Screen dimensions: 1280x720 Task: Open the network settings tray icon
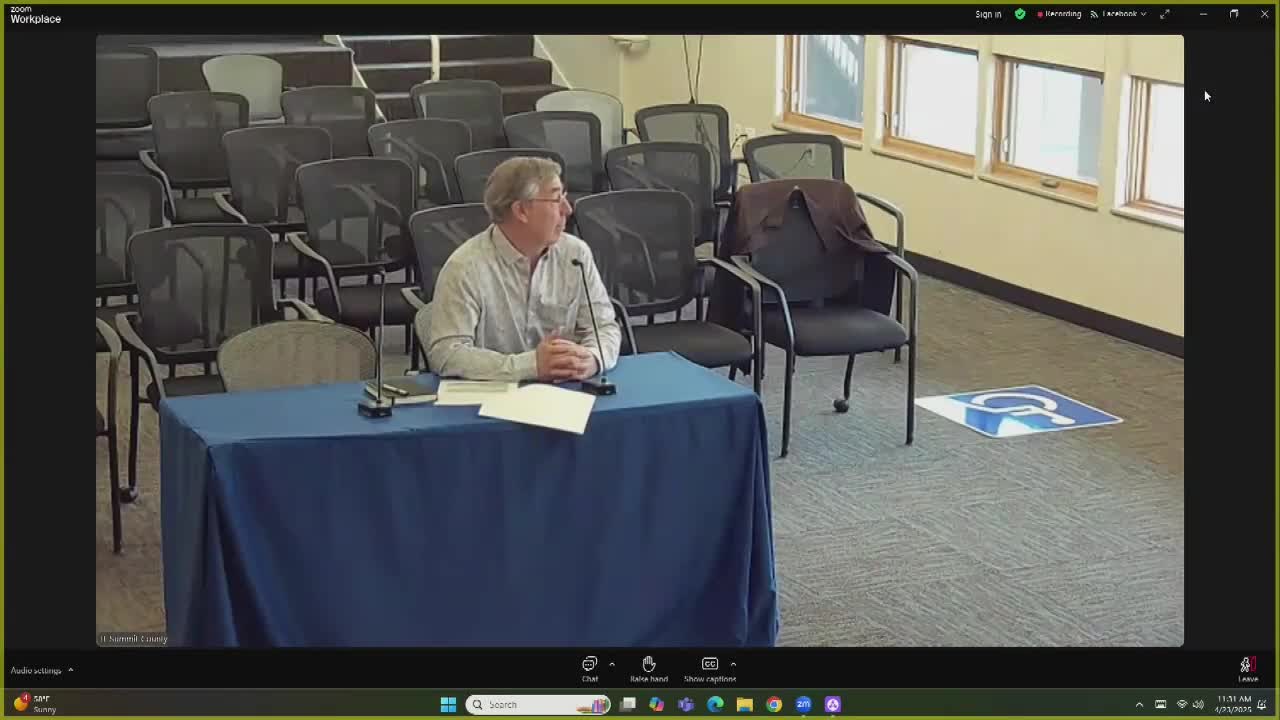1182,704
